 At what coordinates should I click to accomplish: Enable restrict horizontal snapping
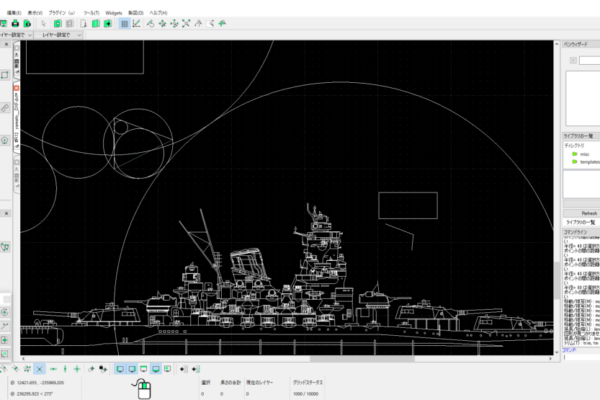click(x=53, y=369)
